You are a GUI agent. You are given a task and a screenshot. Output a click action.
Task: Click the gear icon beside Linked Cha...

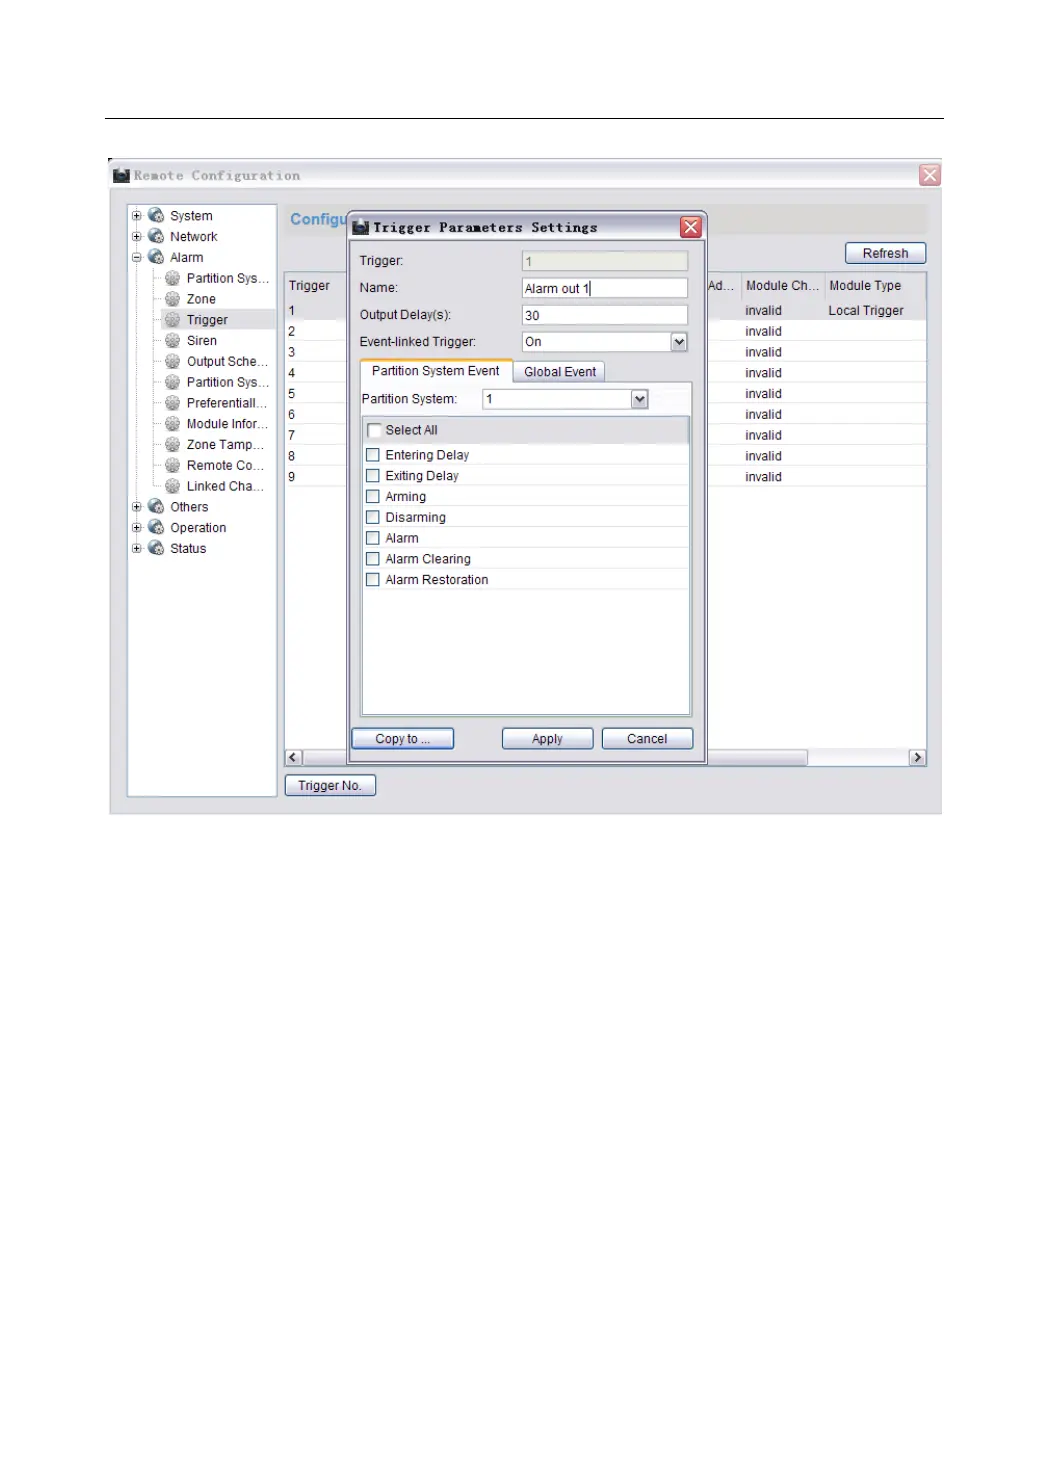(x=173, y=486)
